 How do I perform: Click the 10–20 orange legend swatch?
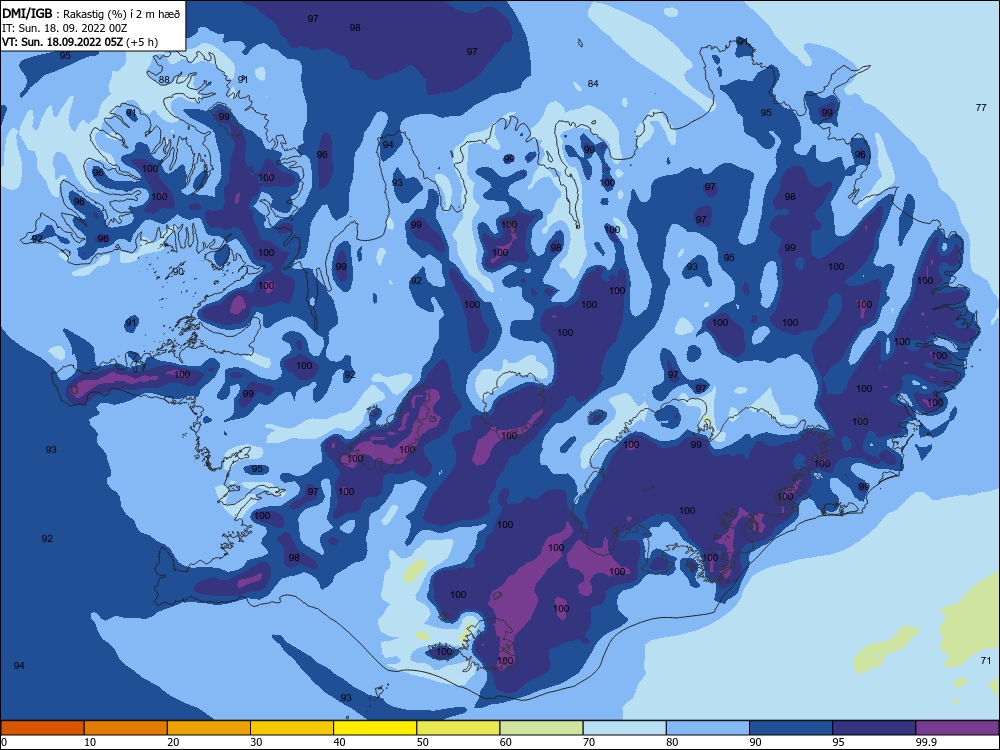coord(126,728)
